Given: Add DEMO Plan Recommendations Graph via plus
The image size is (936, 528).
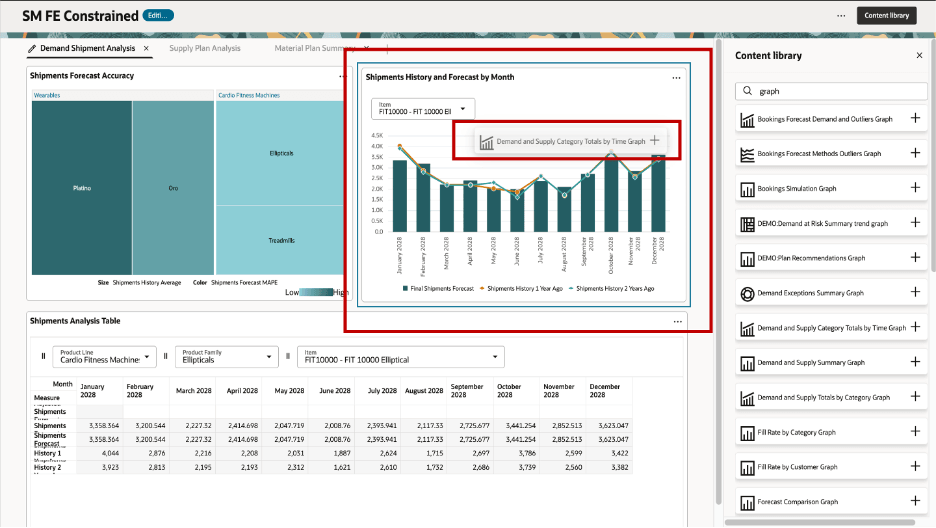Looking at the screenshot, I should click(915, 258).
